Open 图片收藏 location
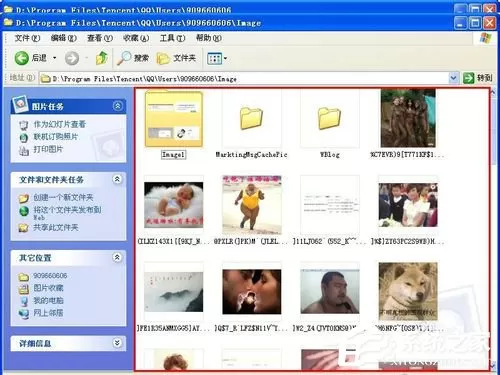Screen dimensions: 500x375 point(48,288)
